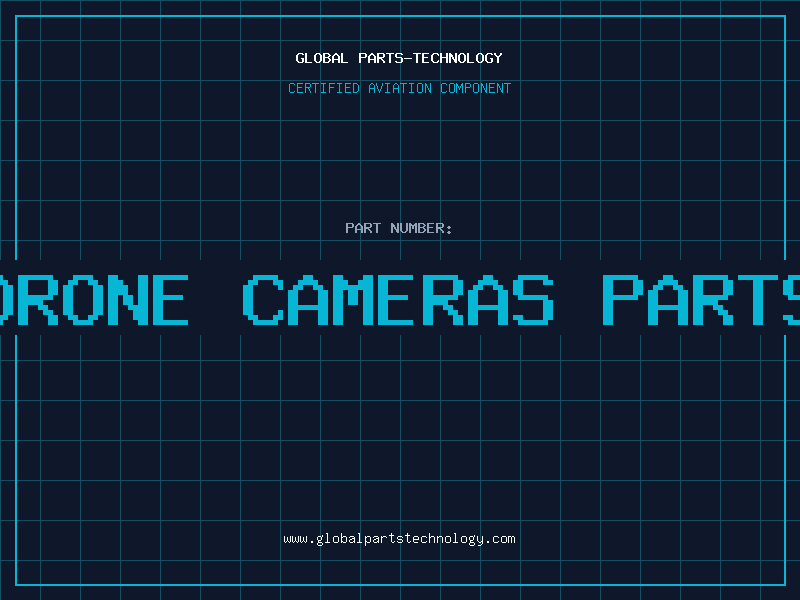Click the large 'CAMERAS' word

pyautogui.click(x=398, y=300)
